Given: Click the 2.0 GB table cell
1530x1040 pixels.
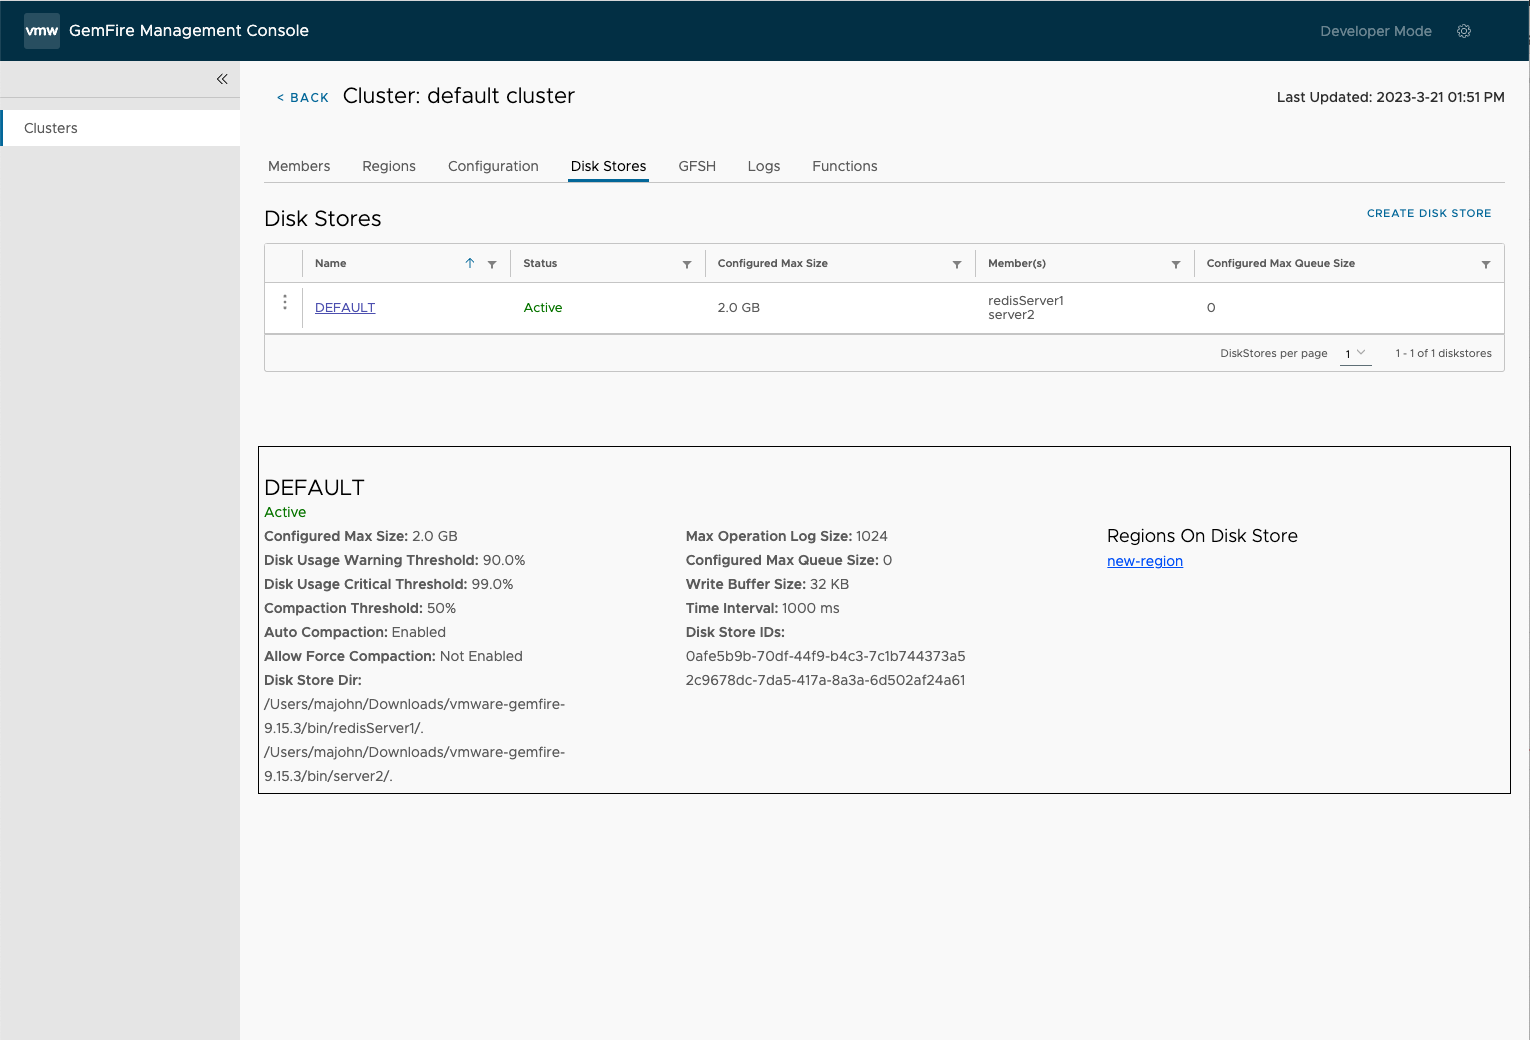Looking at the screenshot, I should click(739, 307).
